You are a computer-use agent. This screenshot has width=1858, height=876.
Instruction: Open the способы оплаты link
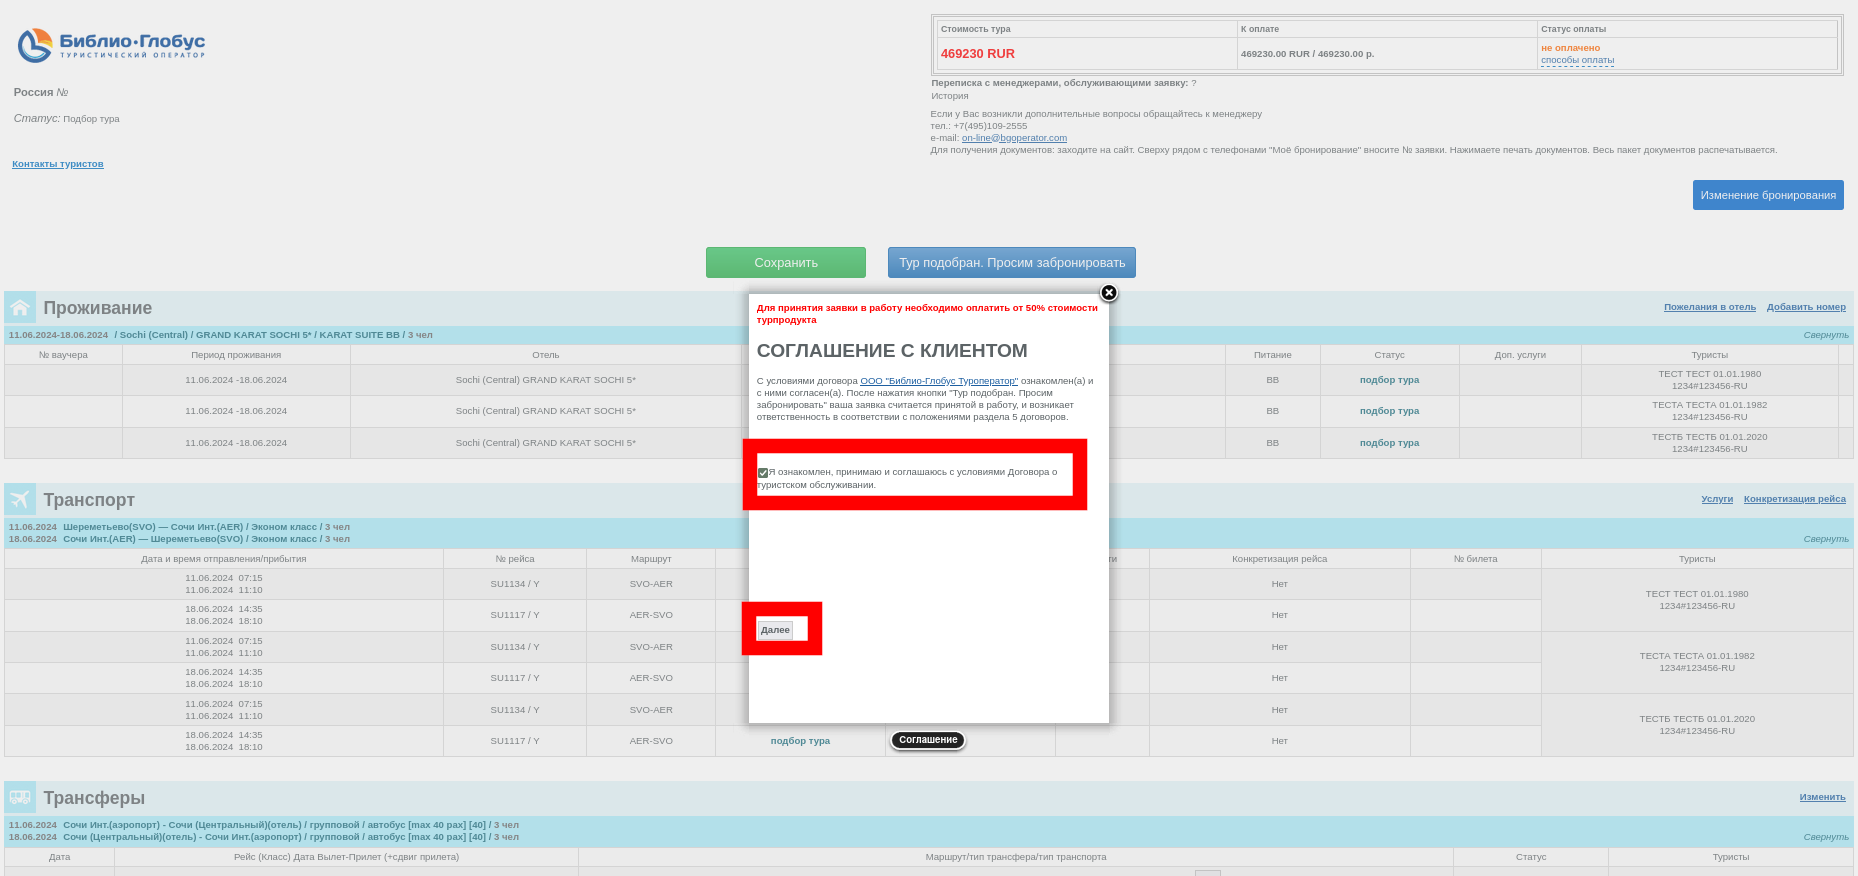(1577, 60)
